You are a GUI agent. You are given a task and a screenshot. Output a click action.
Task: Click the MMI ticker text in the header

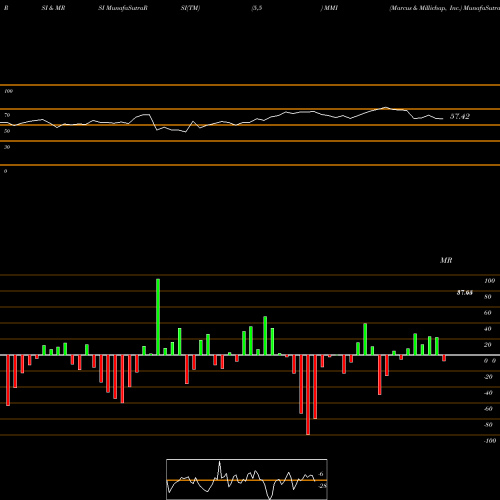331,8
